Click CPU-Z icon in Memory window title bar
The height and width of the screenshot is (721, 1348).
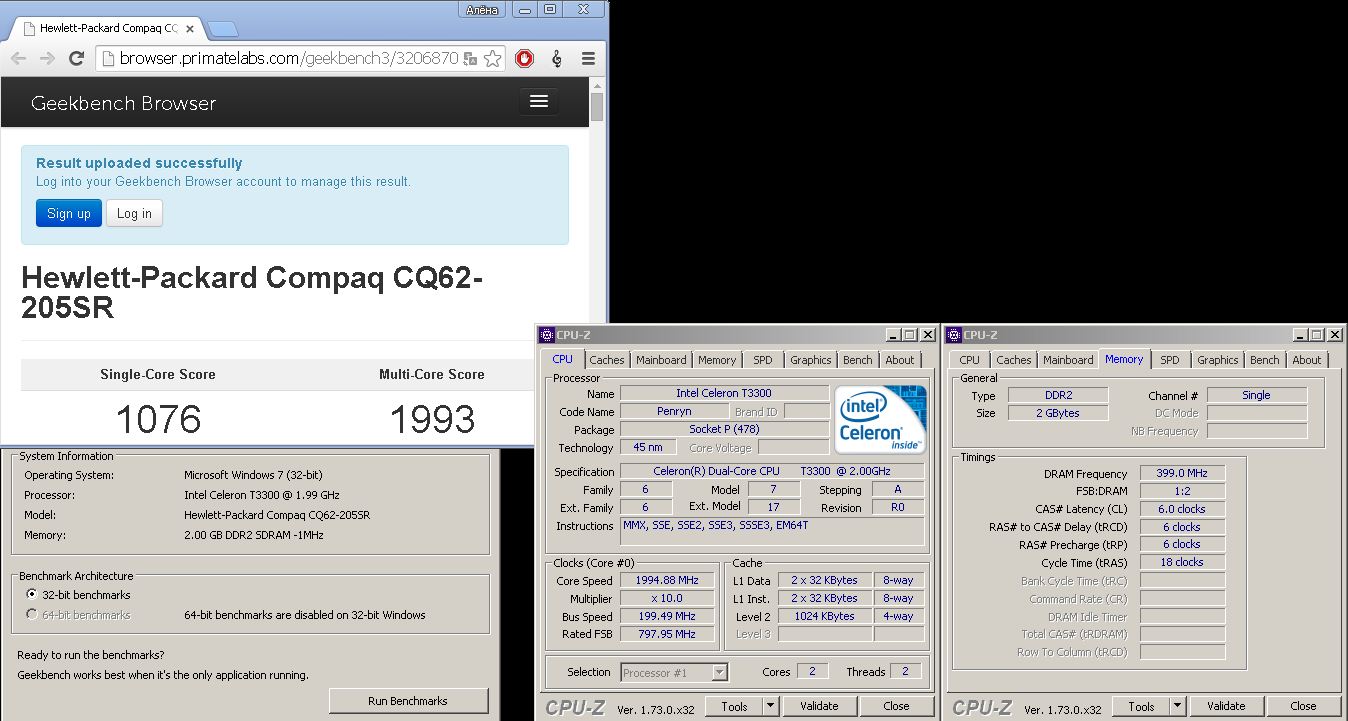pos(954,335)
